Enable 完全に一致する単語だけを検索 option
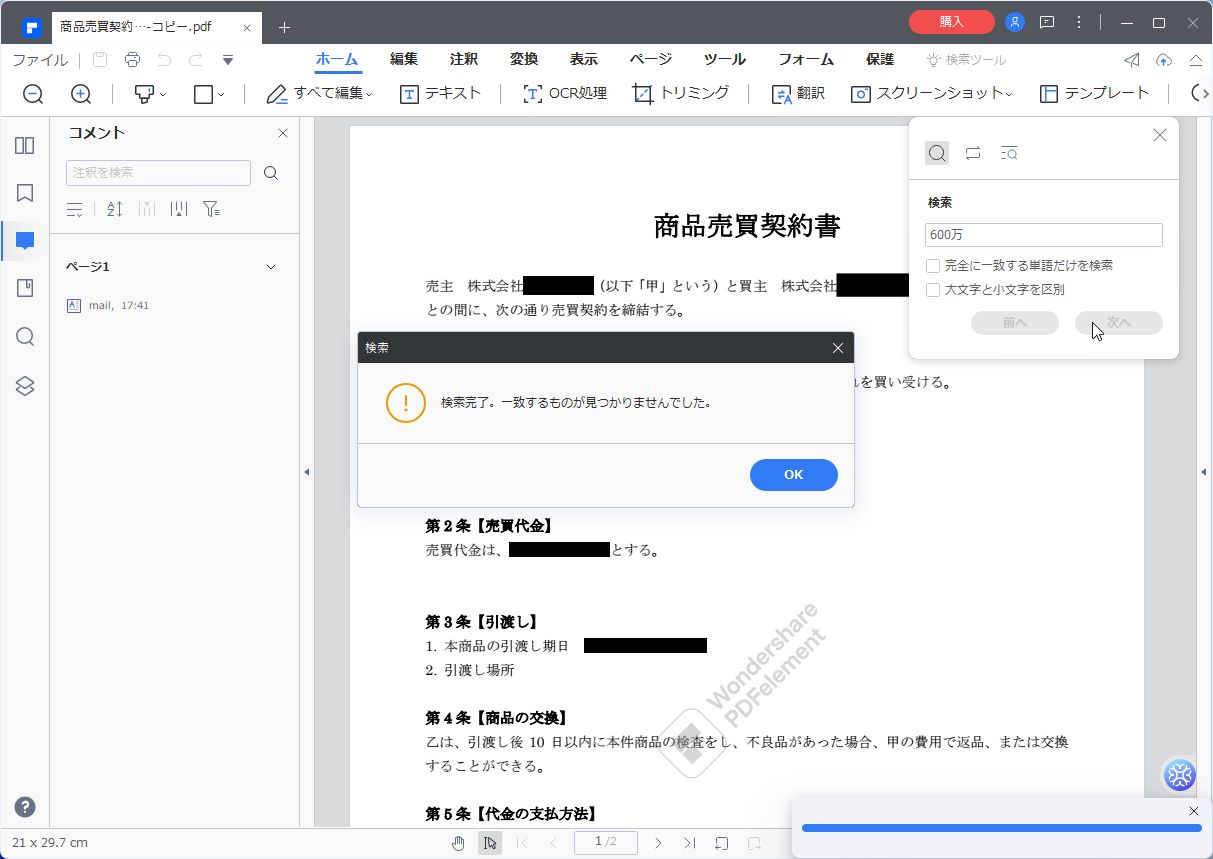Screen dimensions: 1213x859 tap(933, 265)
